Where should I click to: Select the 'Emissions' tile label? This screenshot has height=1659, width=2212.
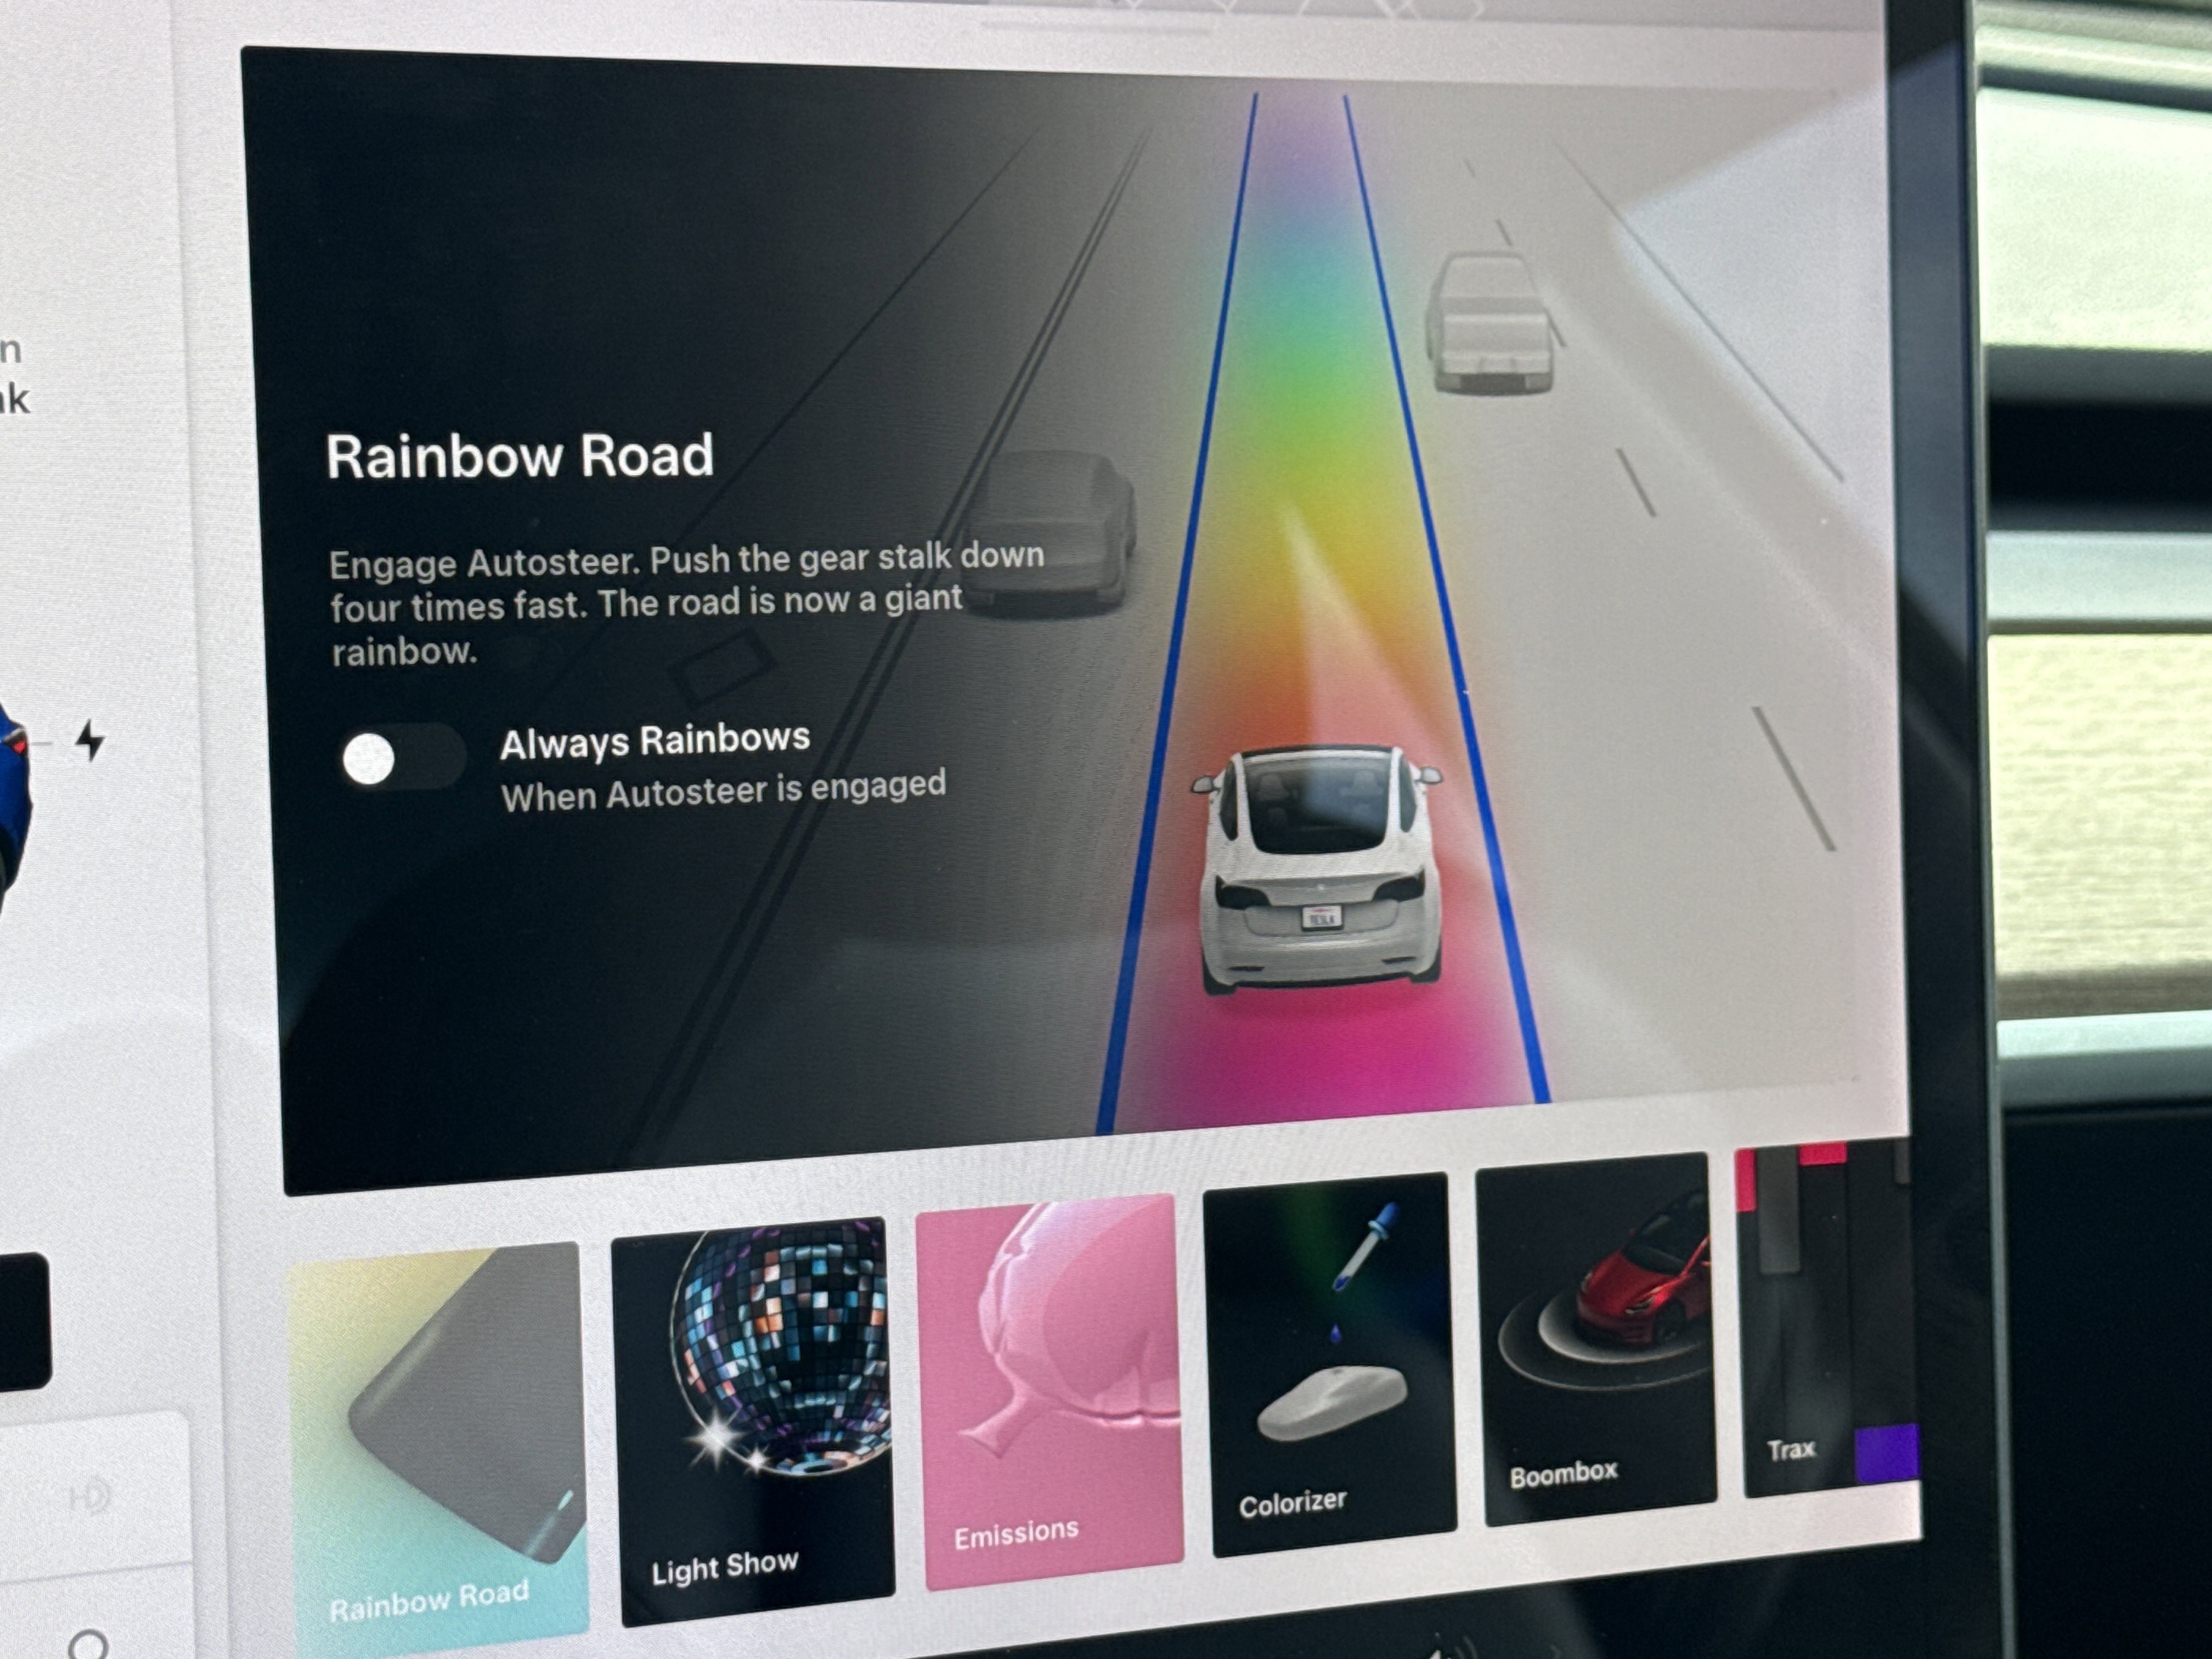click(x=1016, y=1533)
